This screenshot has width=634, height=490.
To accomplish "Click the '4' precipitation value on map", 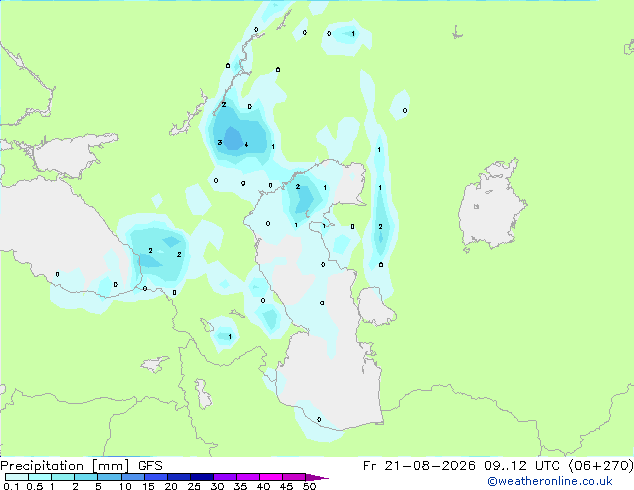I will [x=246, y=144].
